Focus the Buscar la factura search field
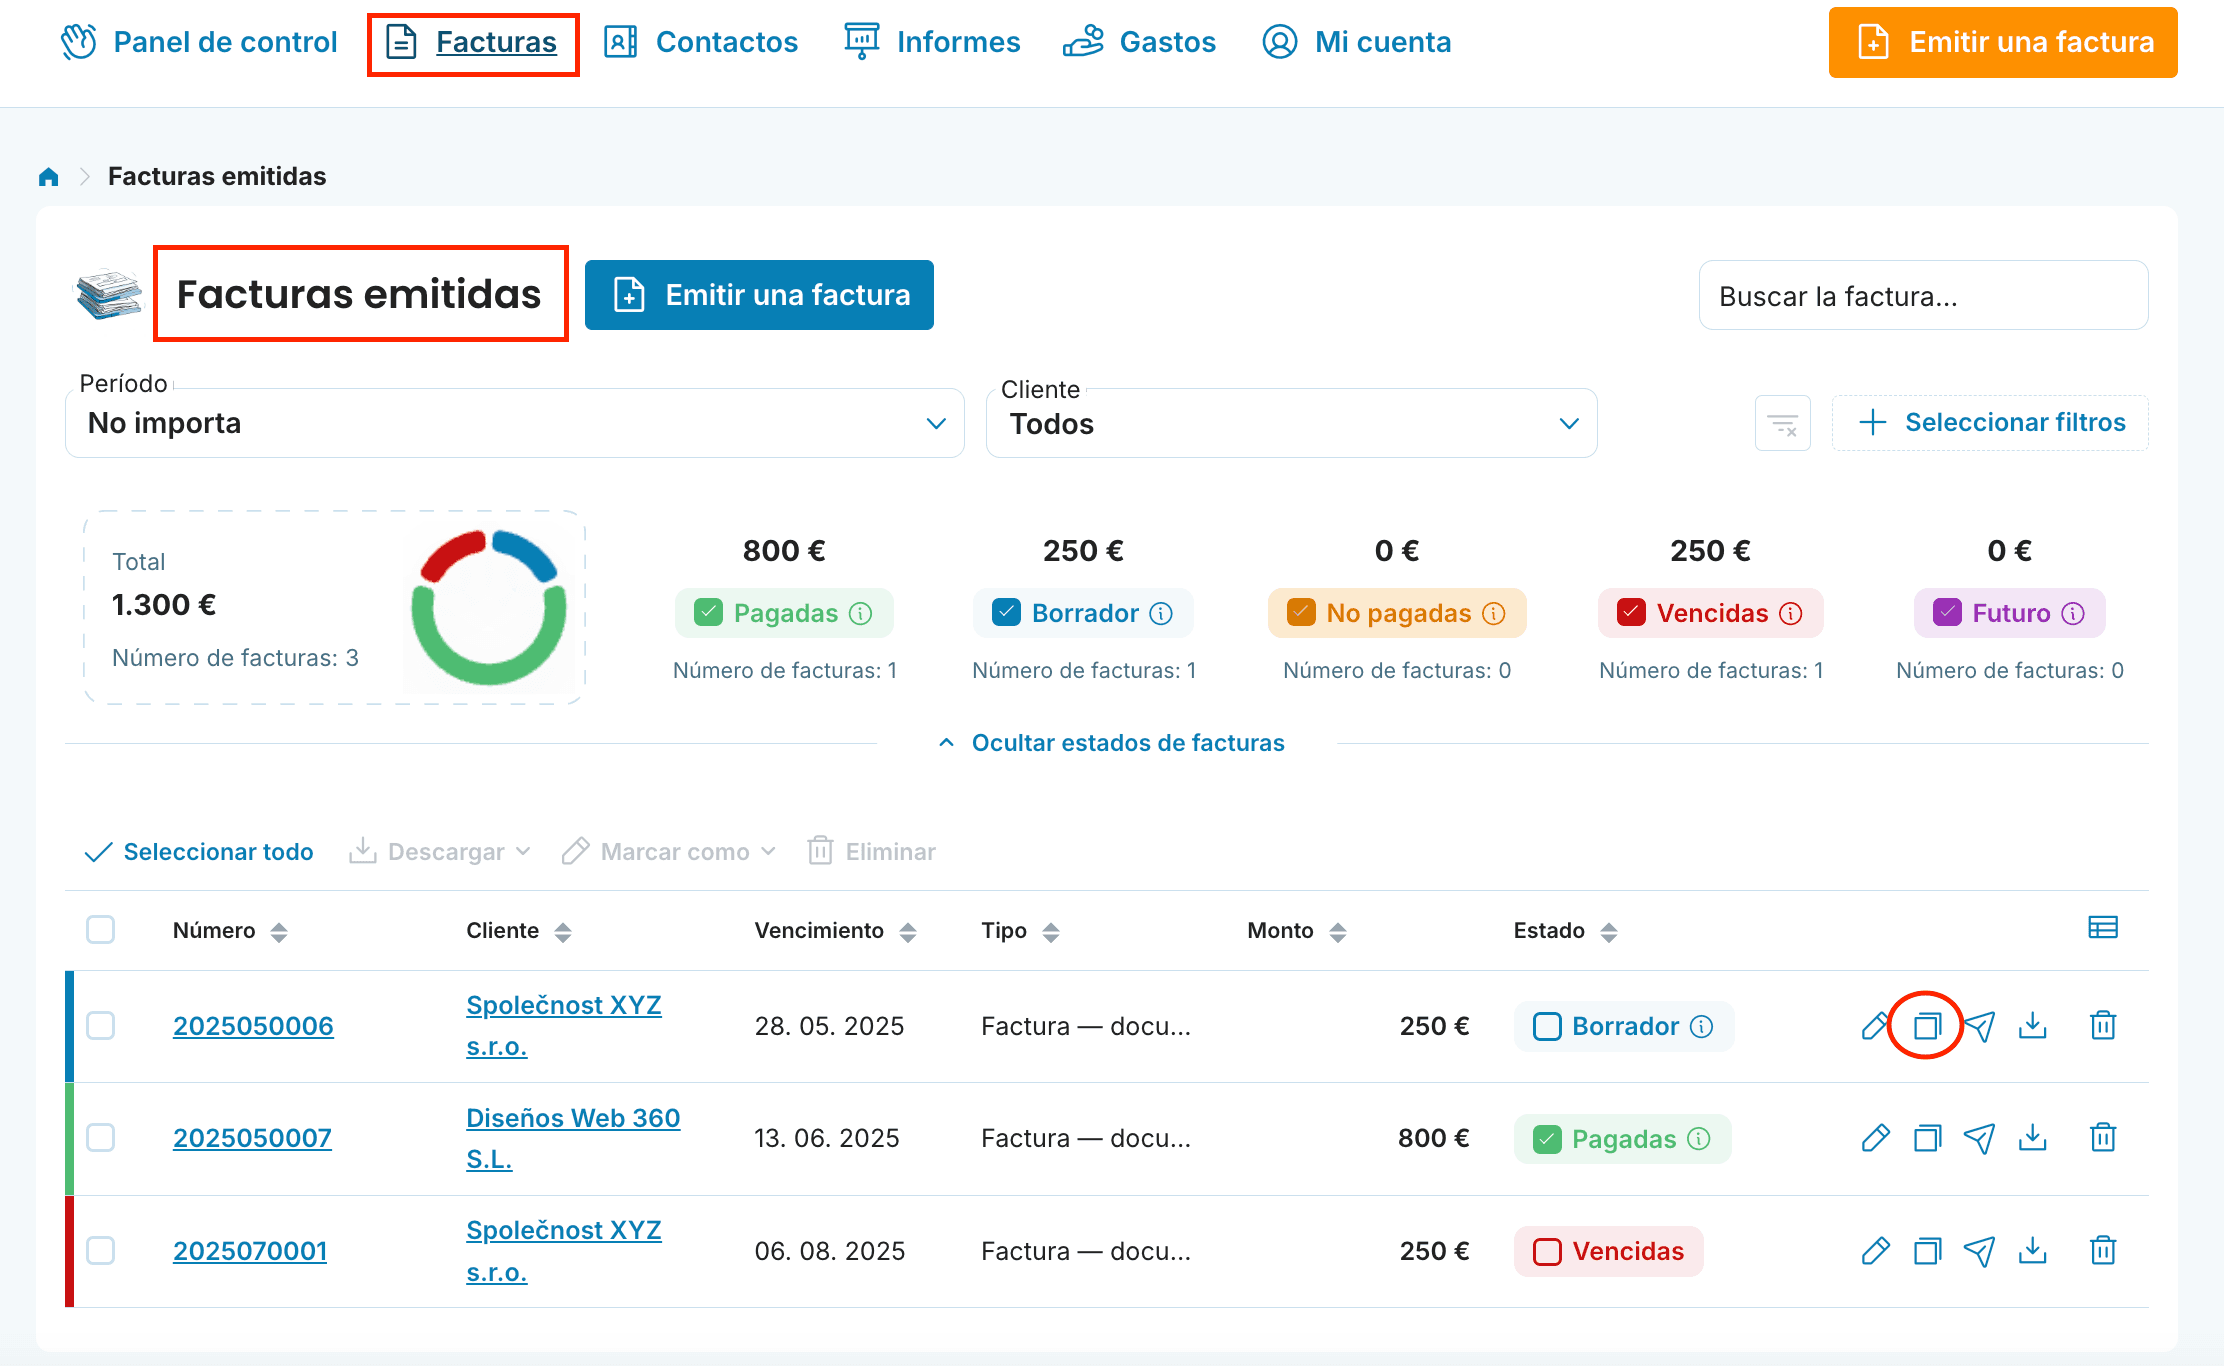Image resolution: width=2224 pixels, height=1366 pixels. pos(1922,296)
